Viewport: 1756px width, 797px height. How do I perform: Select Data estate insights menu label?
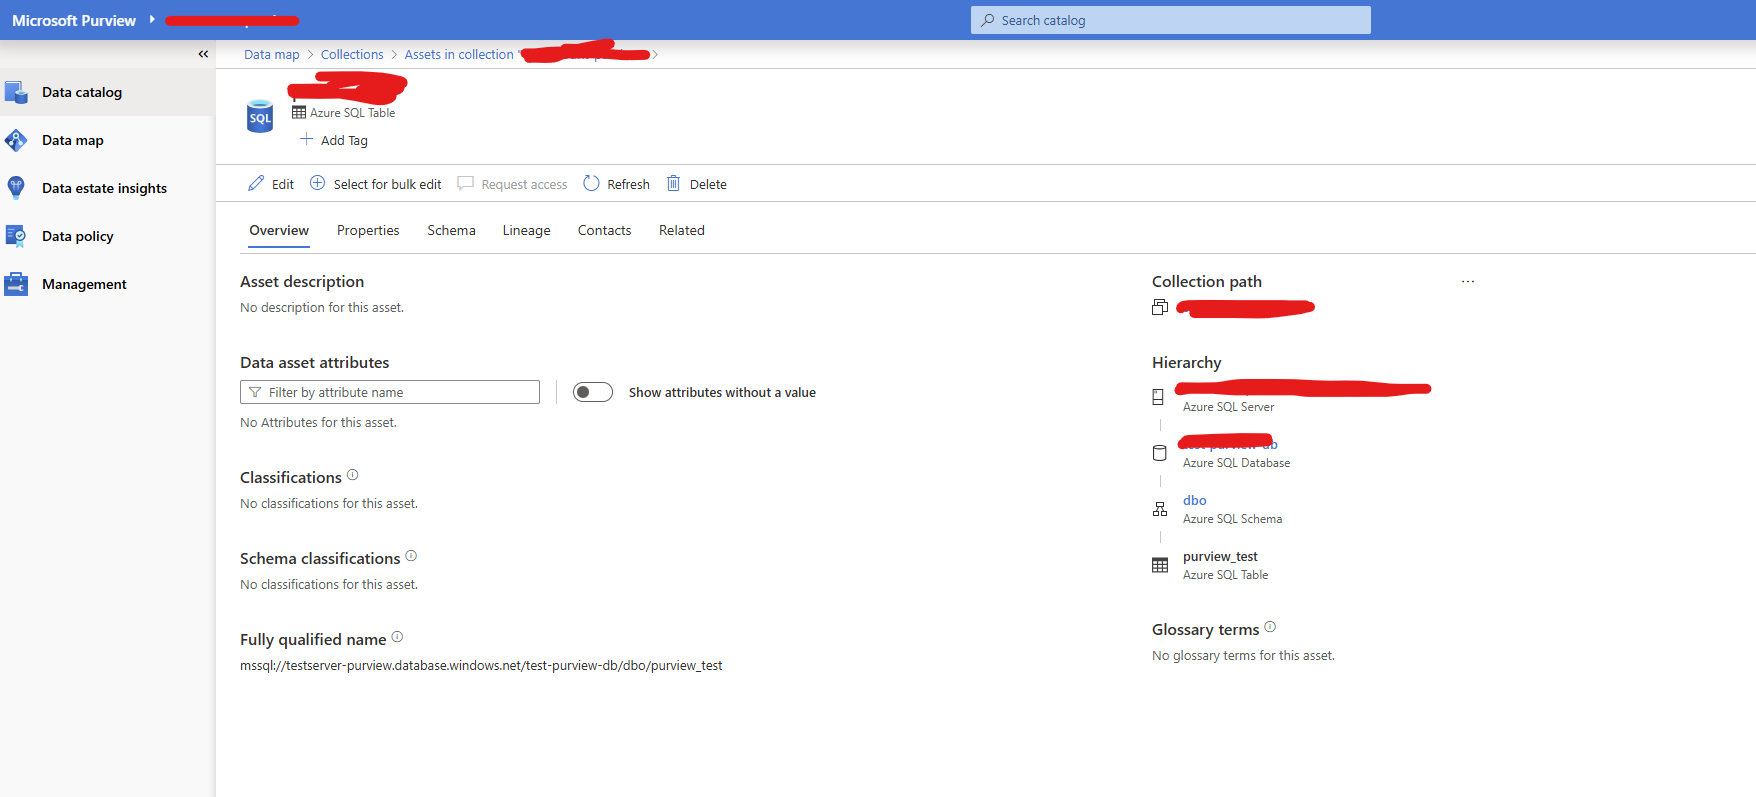pyautogui.click(x=104, y=188)
